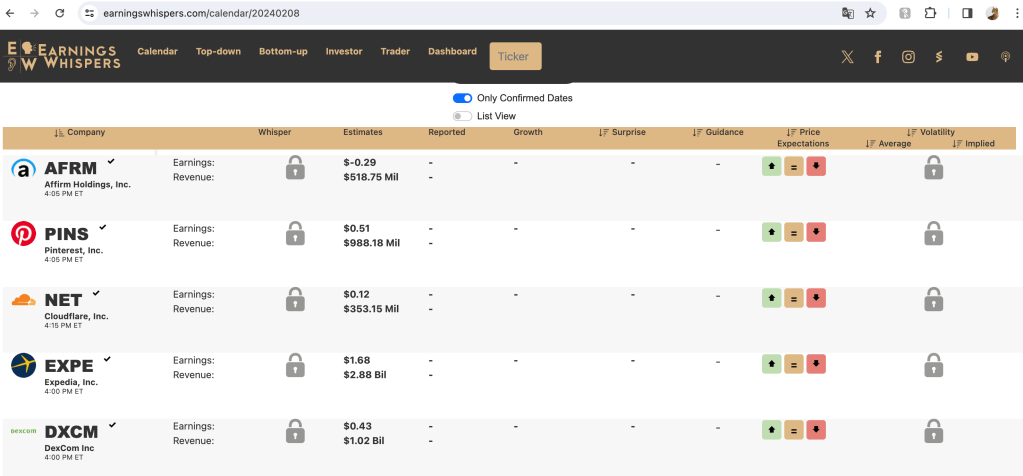This screenshot has height=476, width=1023.
Task: Toggle the Only Confirmed Dates switch
Action: click(x=462, y=98)
